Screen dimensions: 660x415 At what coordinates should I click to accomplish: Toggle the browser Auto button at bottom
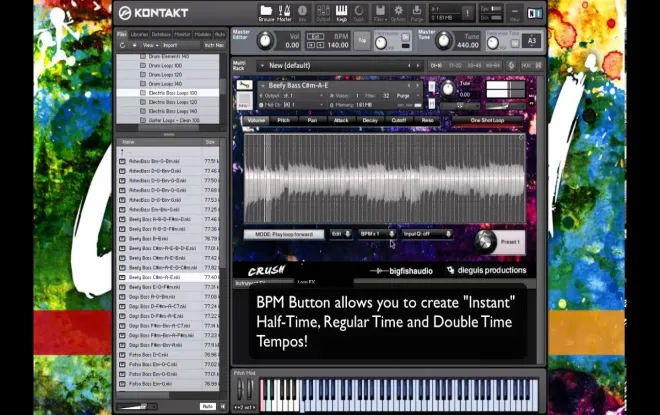tap(208, 406)
